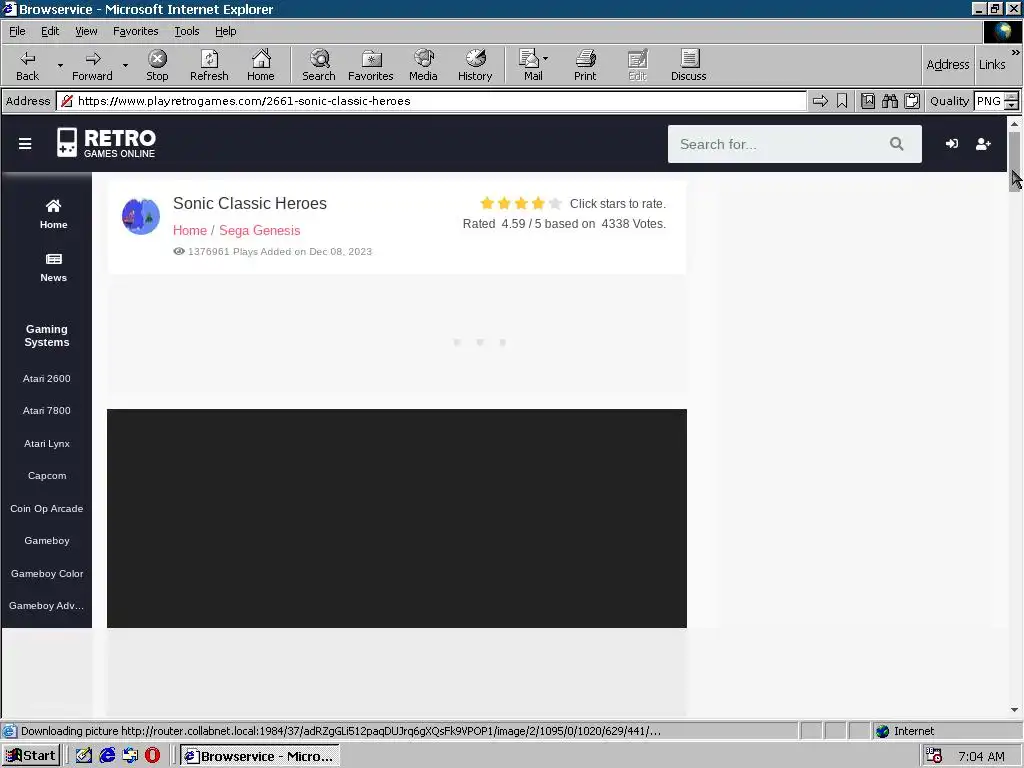
Task: Focus the address URL field
Action: [x=431, y=101]
